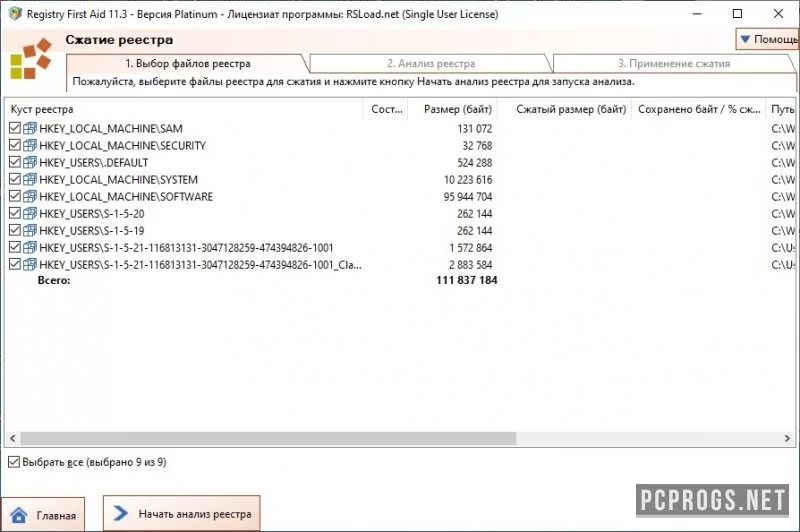Select the HKEY_LOCAL_MACHINE\SYSTEM row text
800x532 pixels.
[x=118, y=180]
